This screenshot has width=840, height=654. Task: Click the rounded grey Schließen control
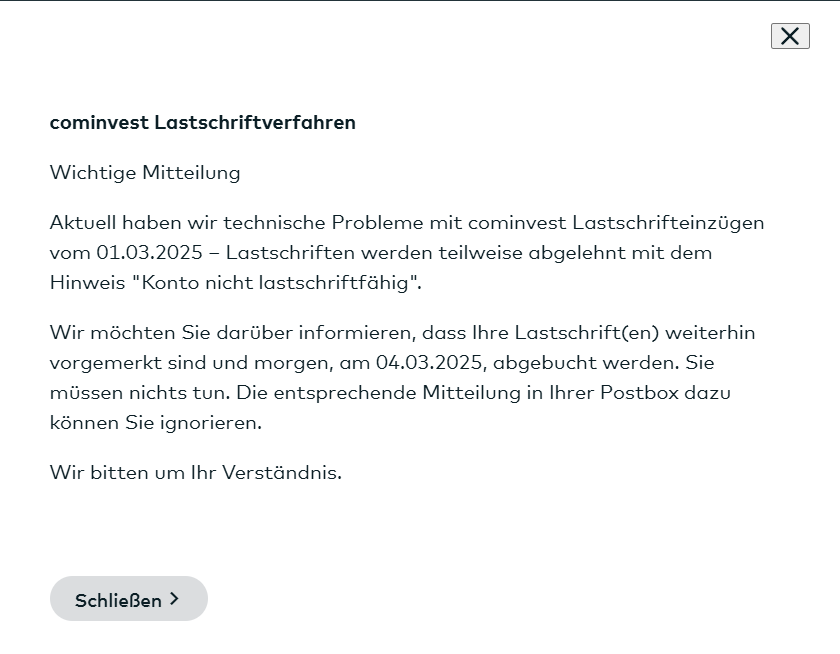click(x=128, y=598)
